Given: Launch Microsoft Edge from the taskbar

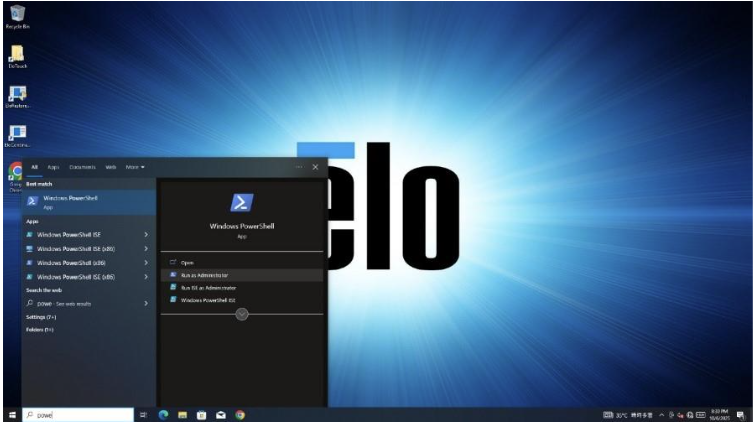Looking at the screenshot, I should pos(163,415).
